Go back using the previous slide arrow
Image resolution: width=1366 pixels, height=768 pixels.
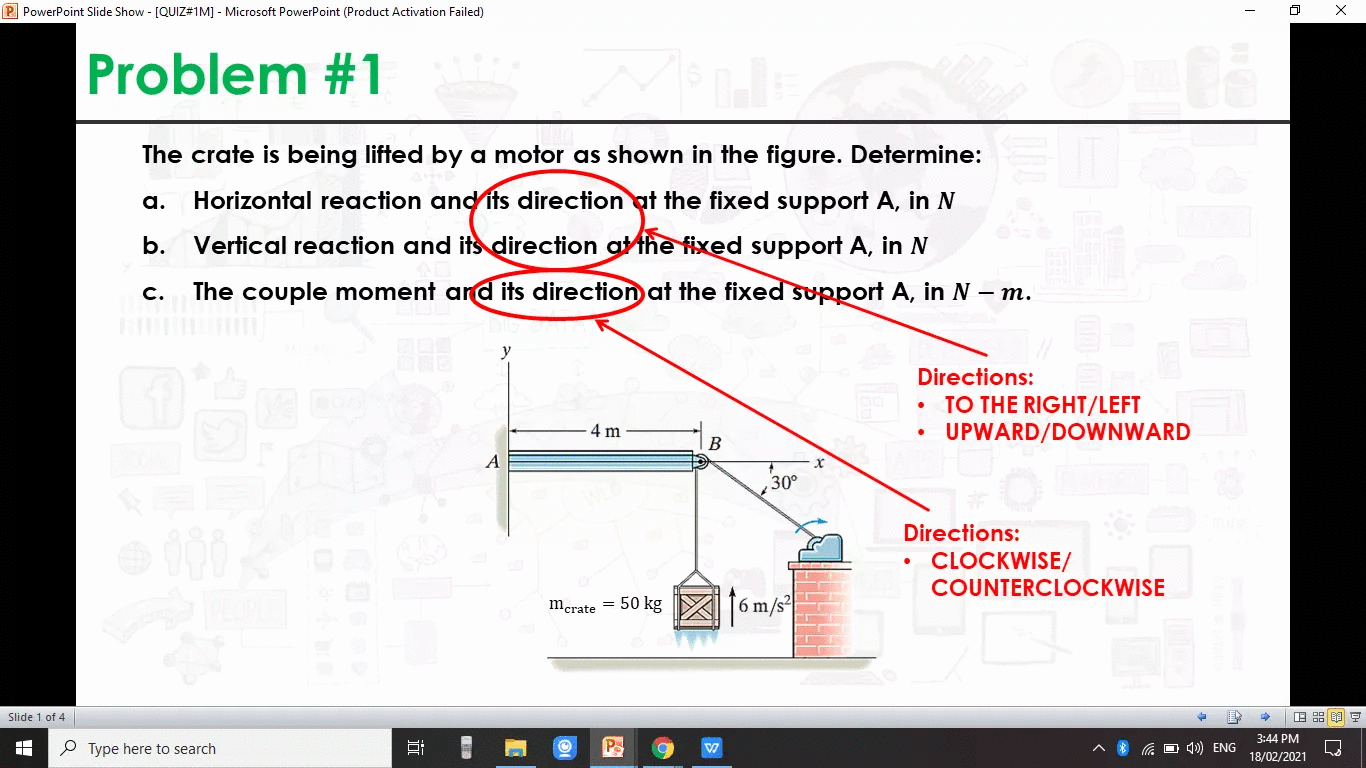1202,717
